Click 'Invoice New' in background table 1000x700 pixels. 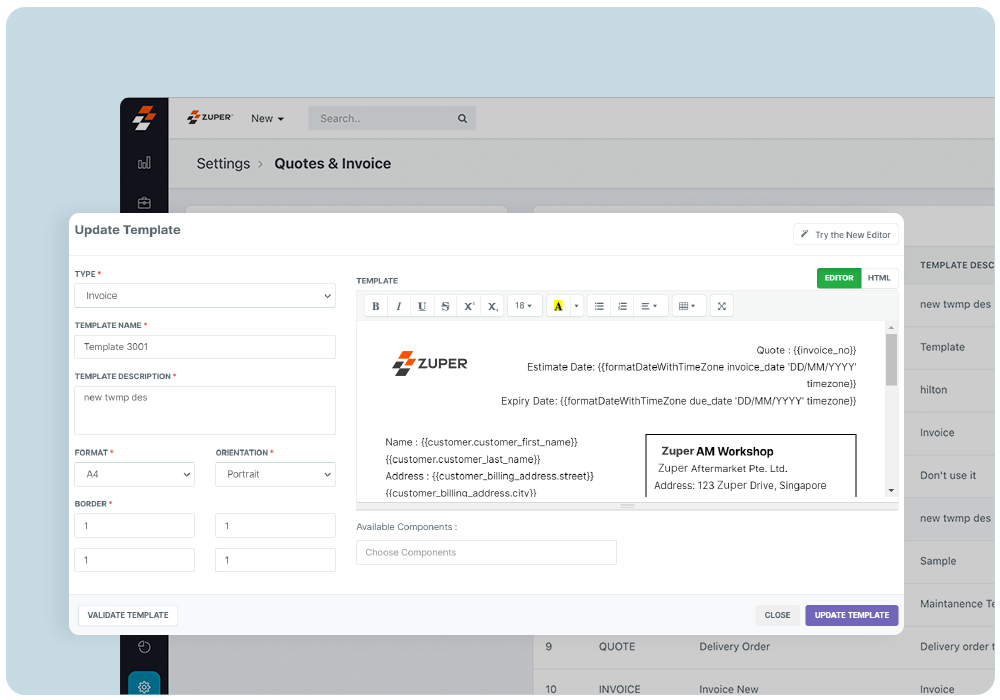coord(728,689)
